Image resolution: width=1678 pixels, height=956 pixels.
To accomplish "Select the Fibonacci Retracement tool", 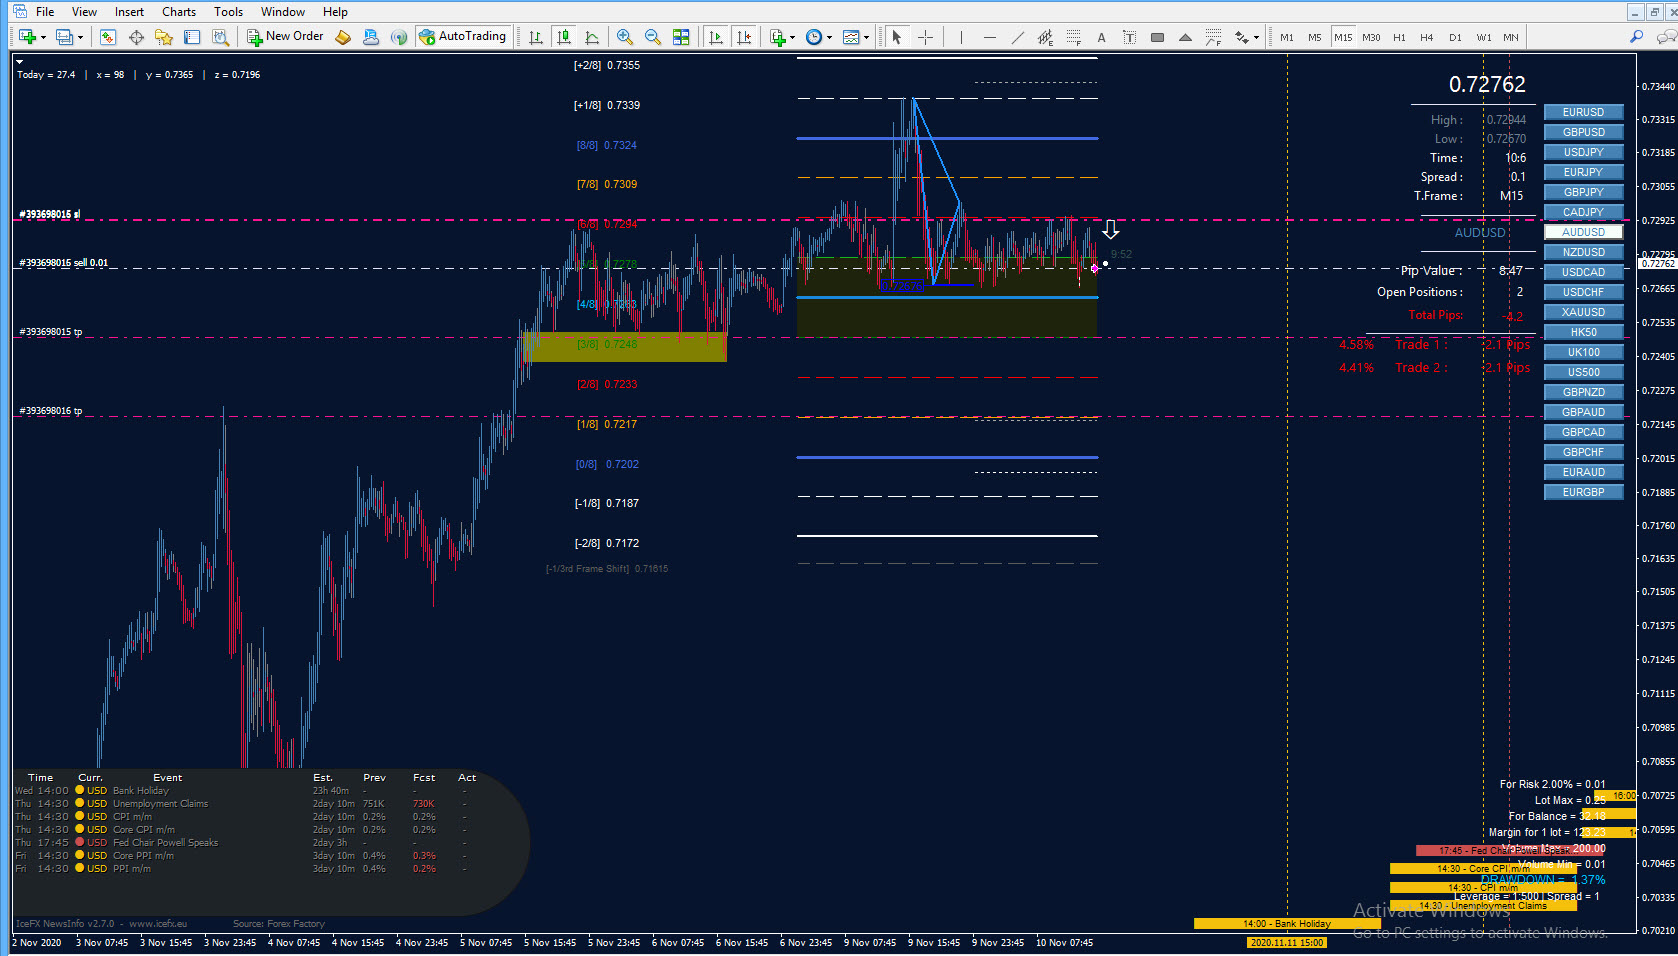I will (x=1073, y=37).
